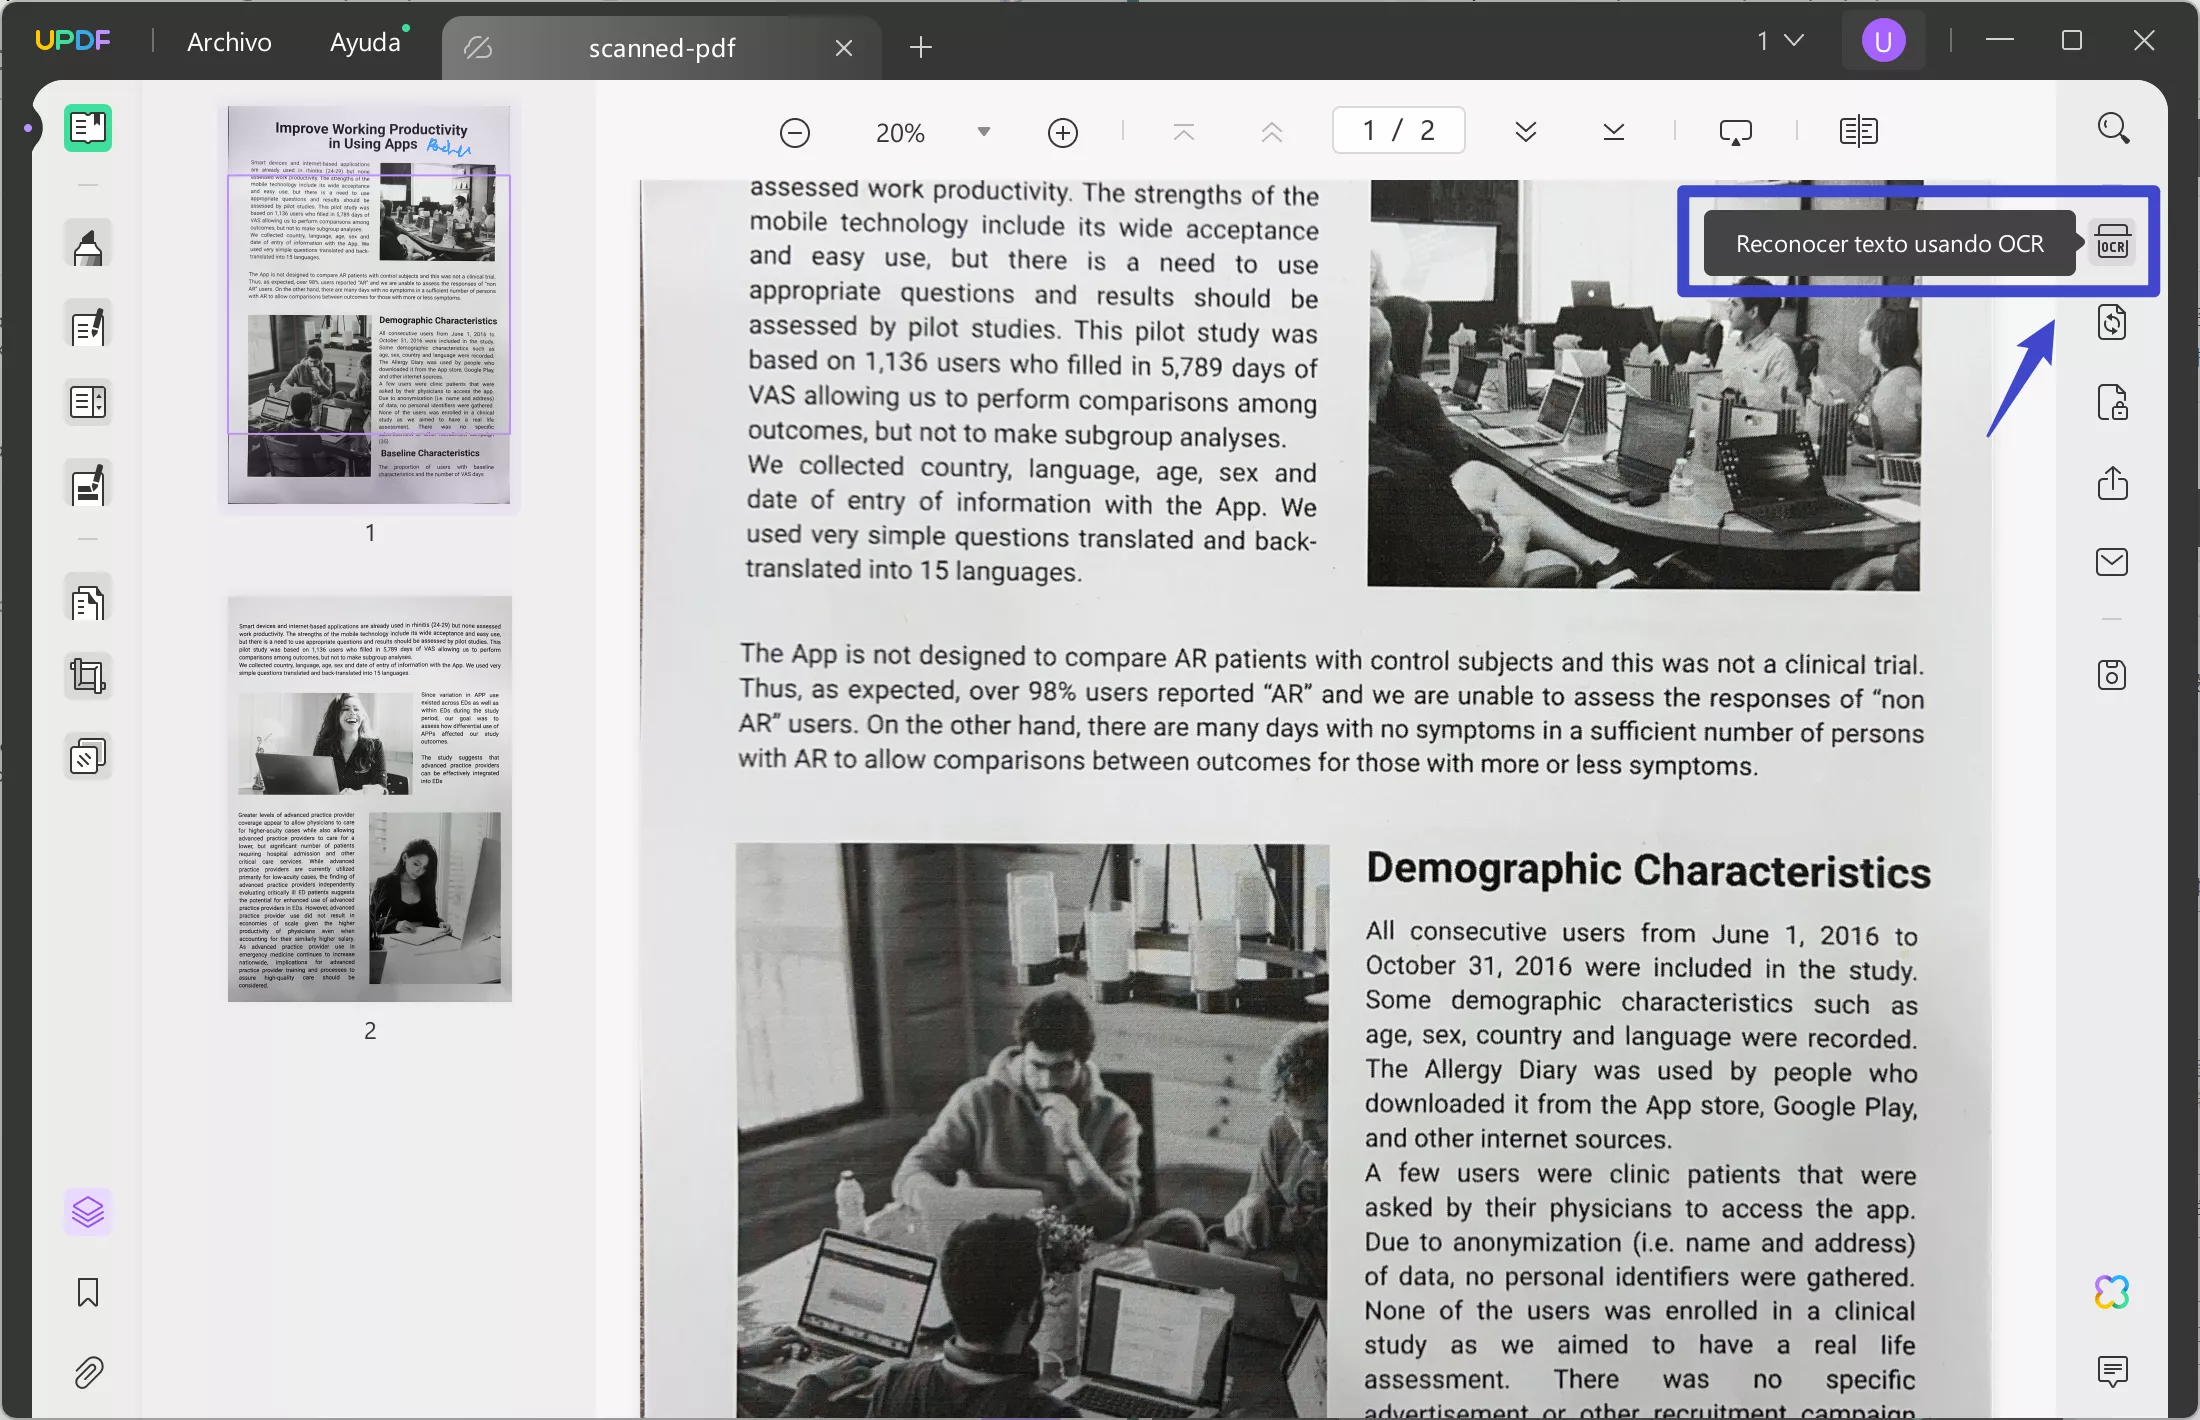Expand the open windows count dropdown
Viewport: 2200px width, 1420px height.
1781,41
